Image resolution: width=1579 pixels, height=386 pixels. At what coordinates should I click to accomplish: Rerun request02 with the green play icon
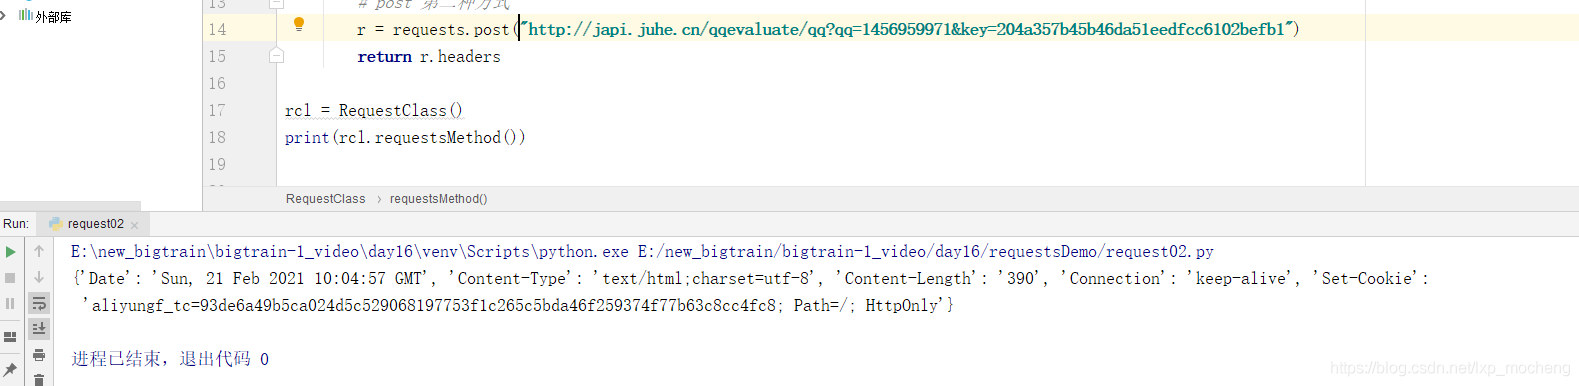10,252
